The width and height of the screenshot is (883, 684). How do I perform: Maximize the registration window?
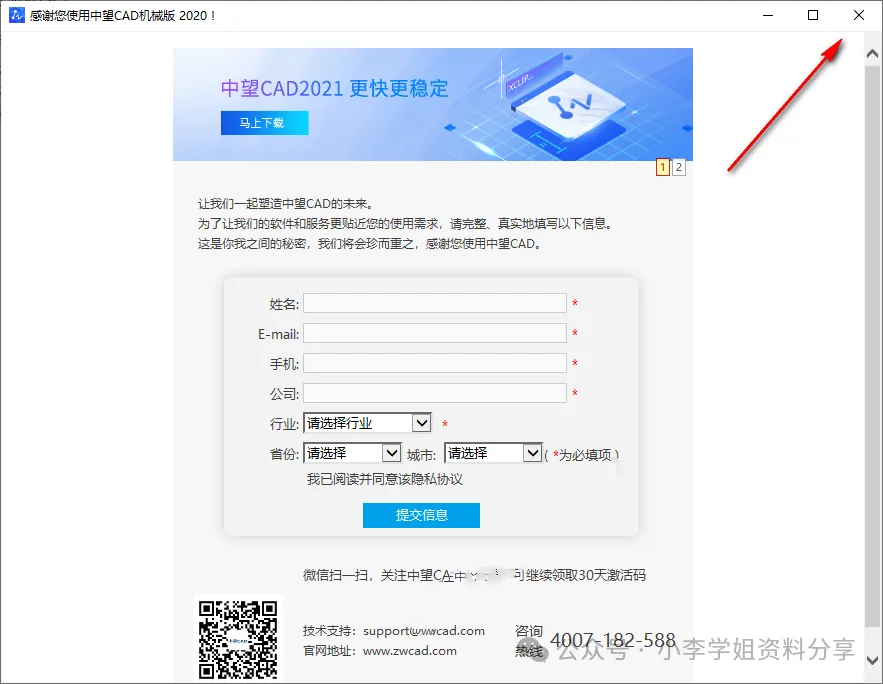tap(813, 15)
